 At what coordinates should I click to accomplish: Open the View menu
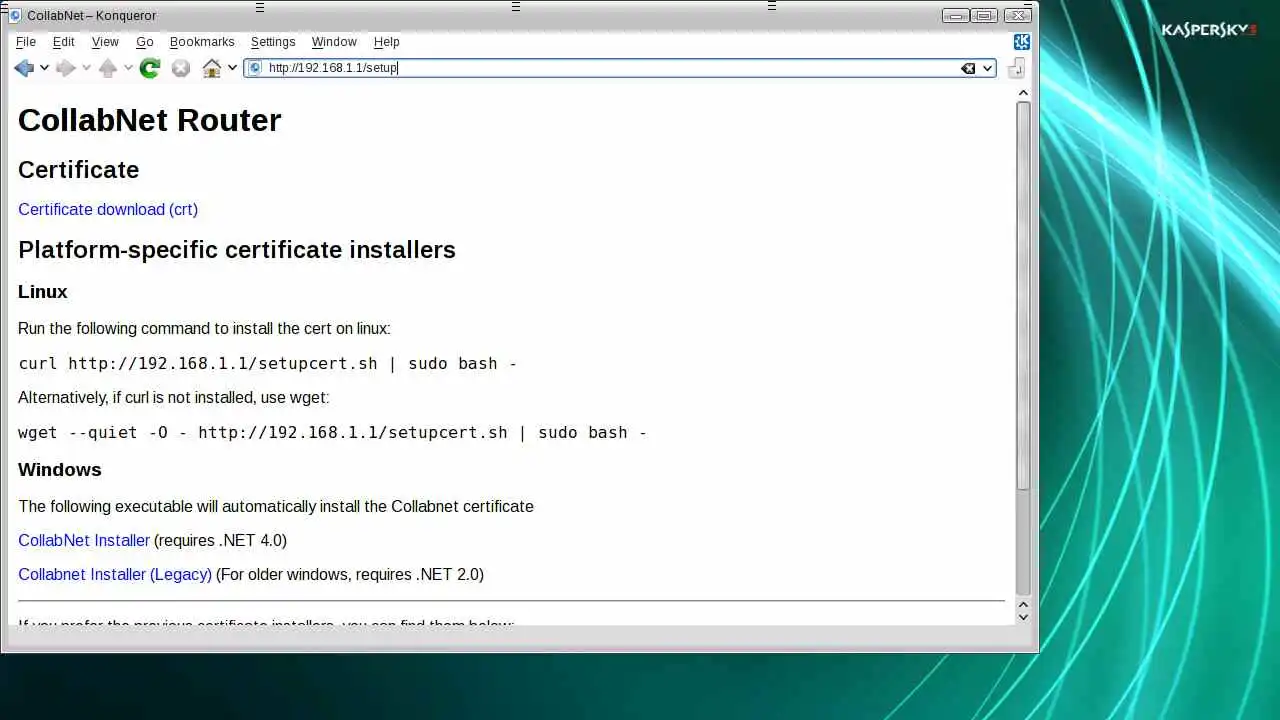105,42
